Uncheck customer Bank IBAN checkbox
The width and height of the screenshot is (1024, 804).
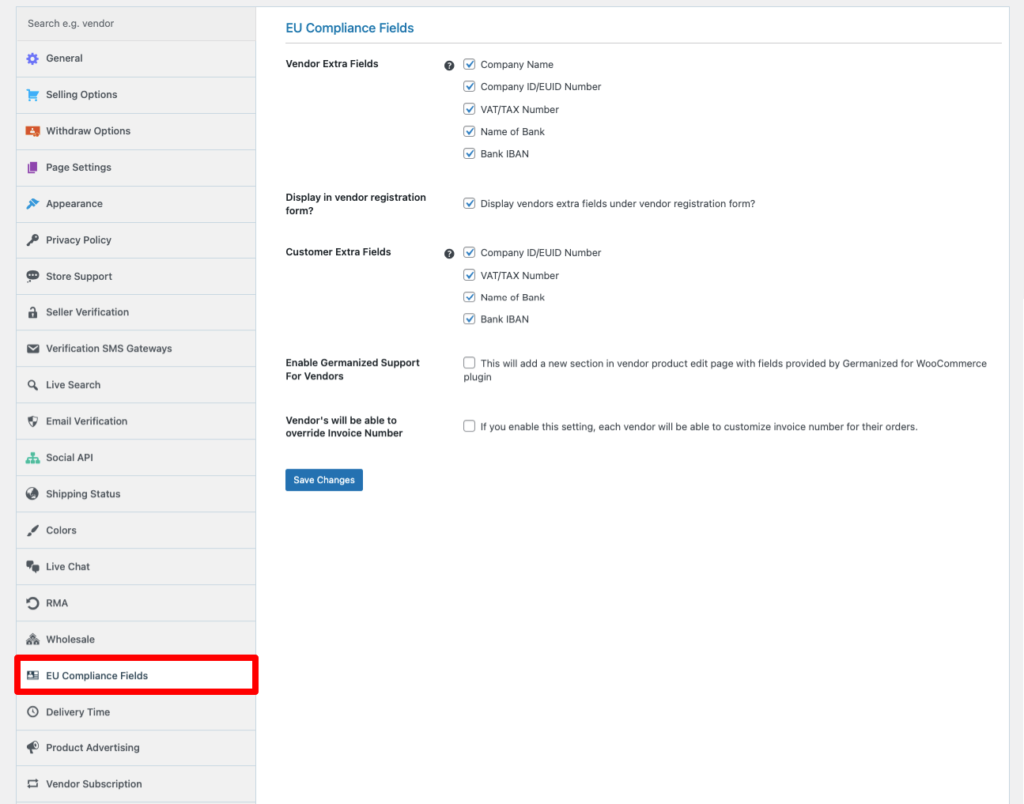click(469, 319)
